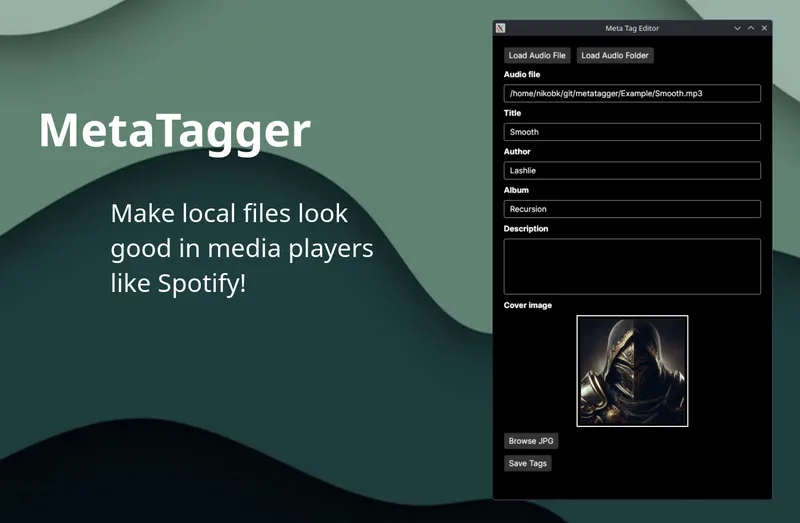Click the 'Title' field label
The width and height of the screenshot is (800, 523).
(512, 113)
